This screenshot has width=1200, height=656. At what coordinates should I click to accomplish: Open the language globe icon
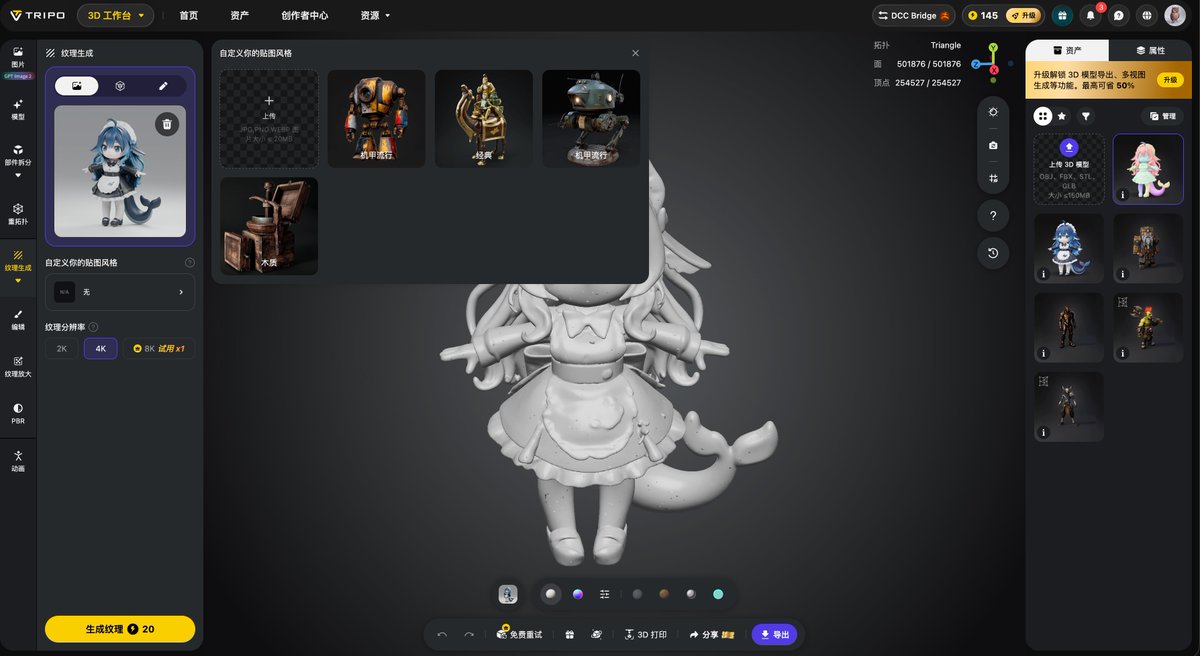coord(1146,15)
